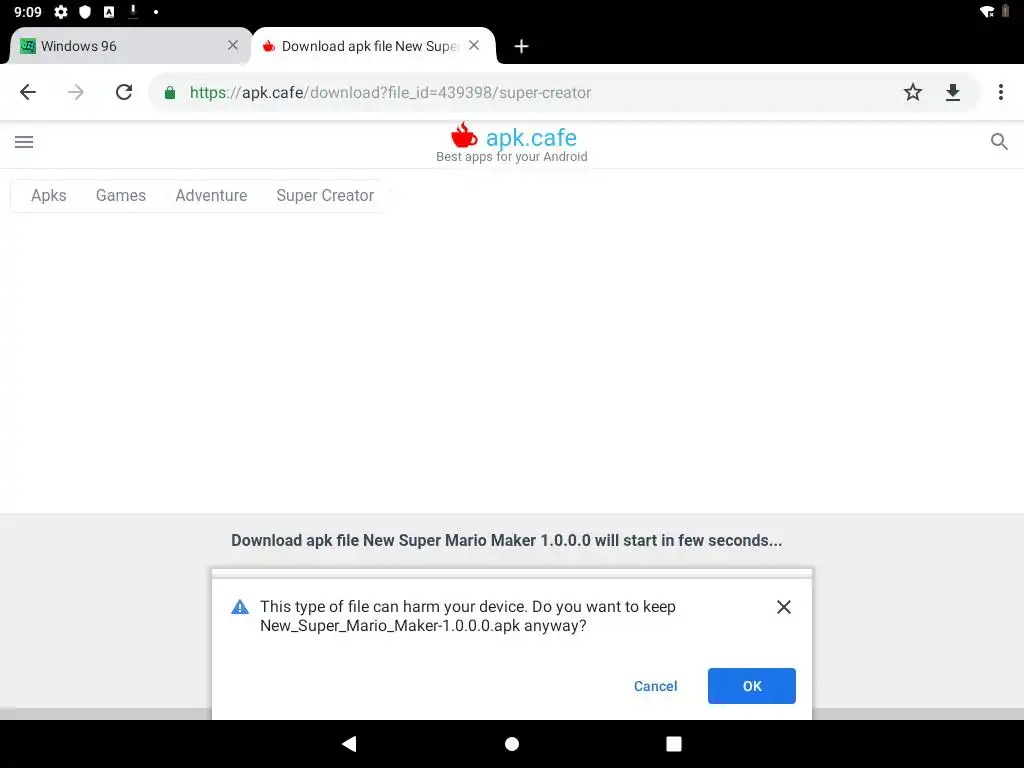Image resolution: width=1024 pixels, height=768 pixels.
Task: Click the 'will start in few seconds' message
Action: pos(506,541)
